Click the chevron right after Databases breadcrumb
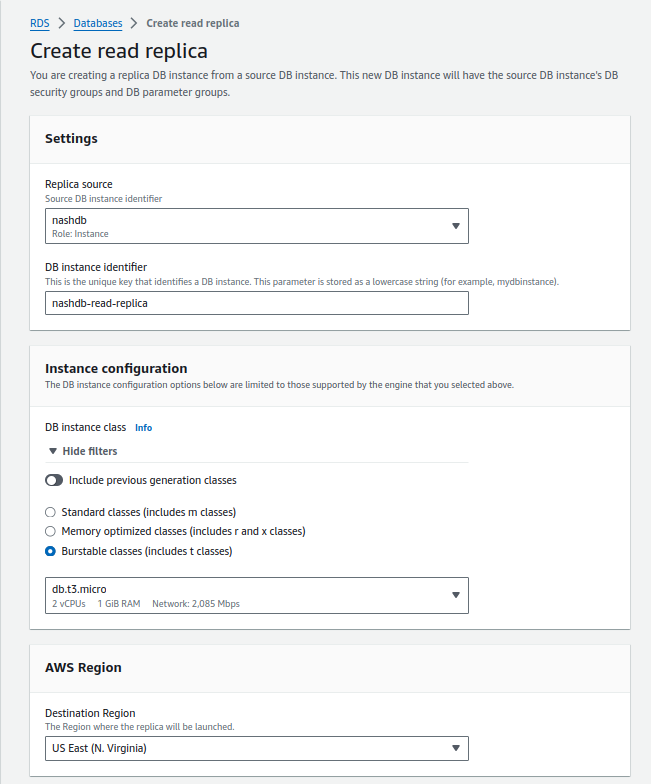The width and height of the screenshot is (651, 784). (x=135, y=22)
